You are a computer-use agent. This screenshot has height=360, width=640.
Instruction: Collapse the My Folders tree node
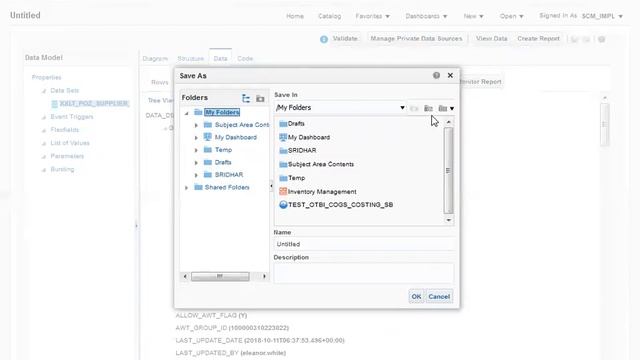coord(187,113)
